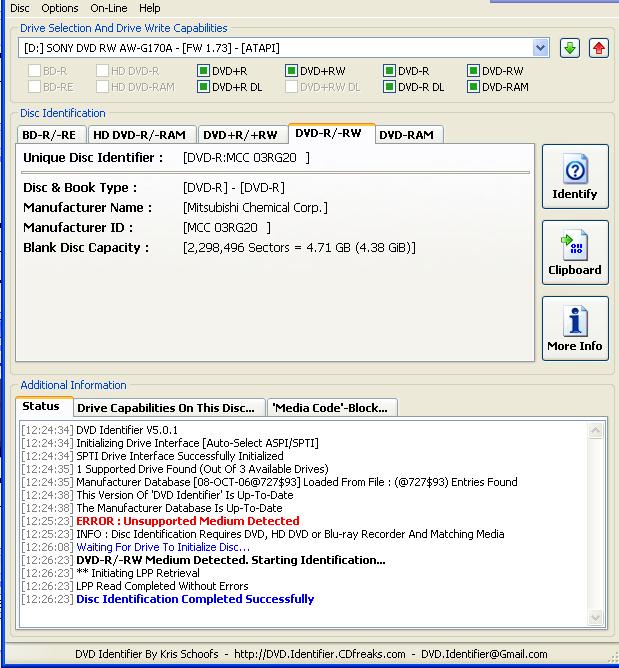The height and width of the screenshot is (668, 619).
Task: Click the Unique Disc Identifier value
Action: coord(246,158)
